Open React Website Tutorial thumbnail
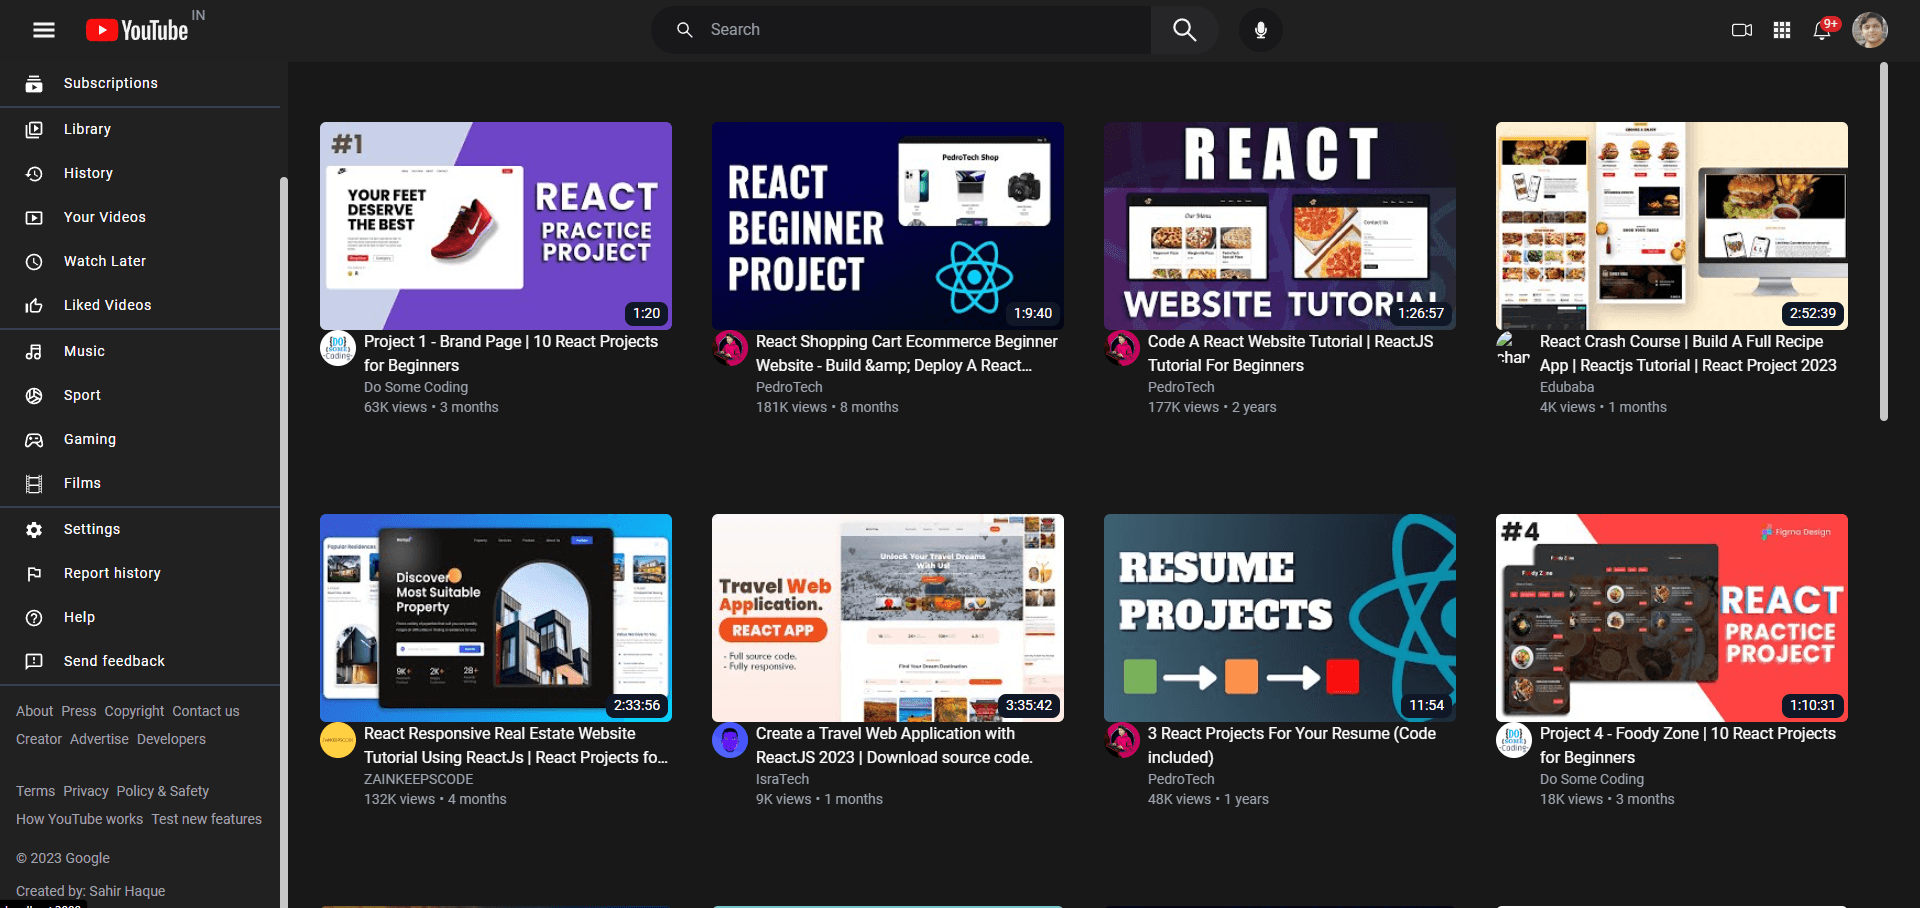The width and height of the screenshot is (1920, 908). pyautogui.click(x=1280, y=226)
